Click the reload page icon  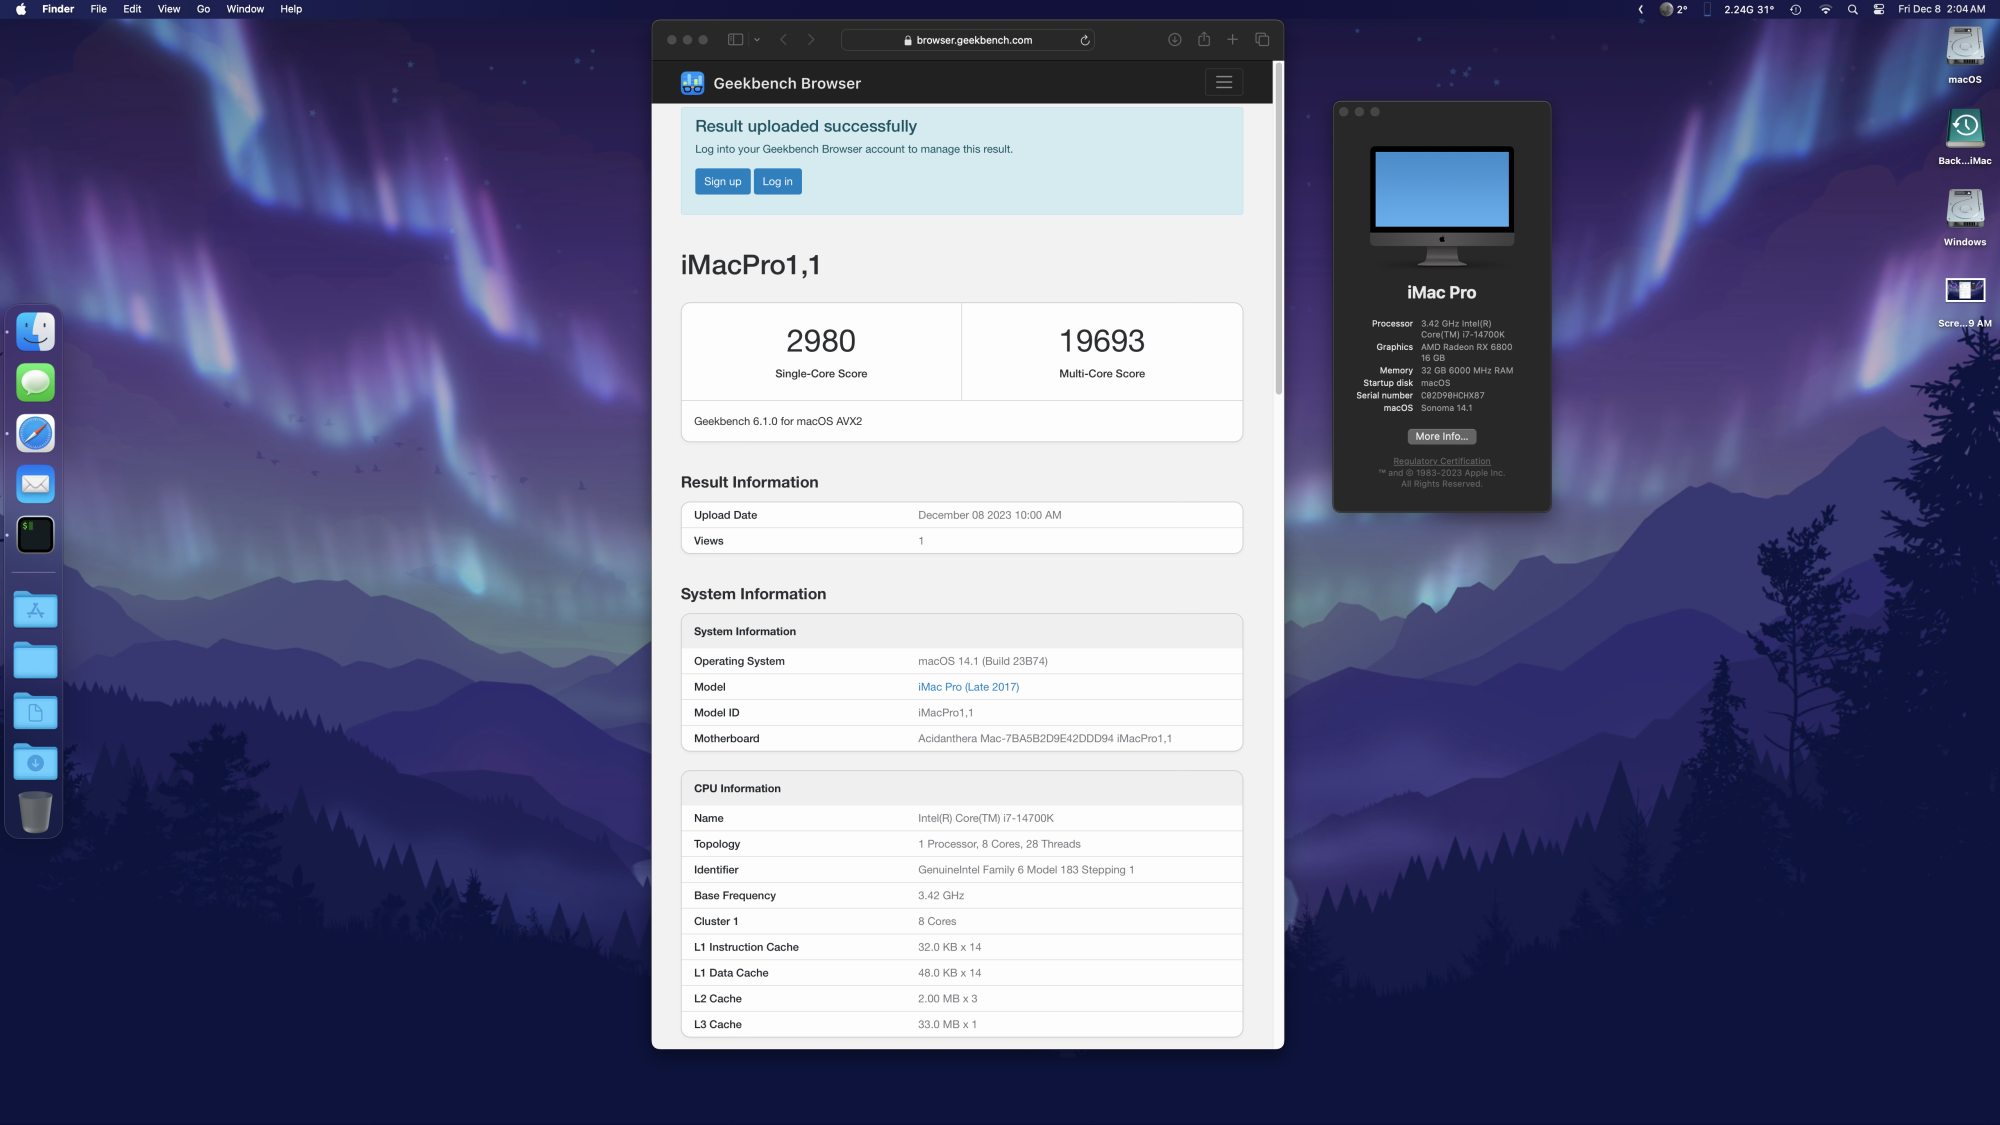point(1085,38)
